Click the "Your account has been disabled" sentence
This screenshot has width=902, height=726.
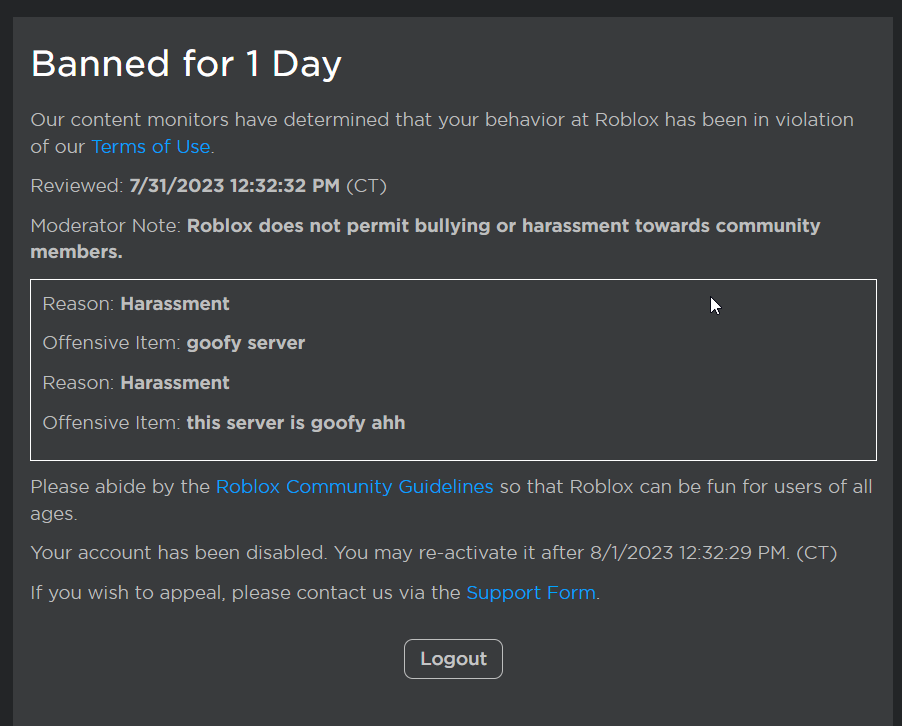(180, 552)
